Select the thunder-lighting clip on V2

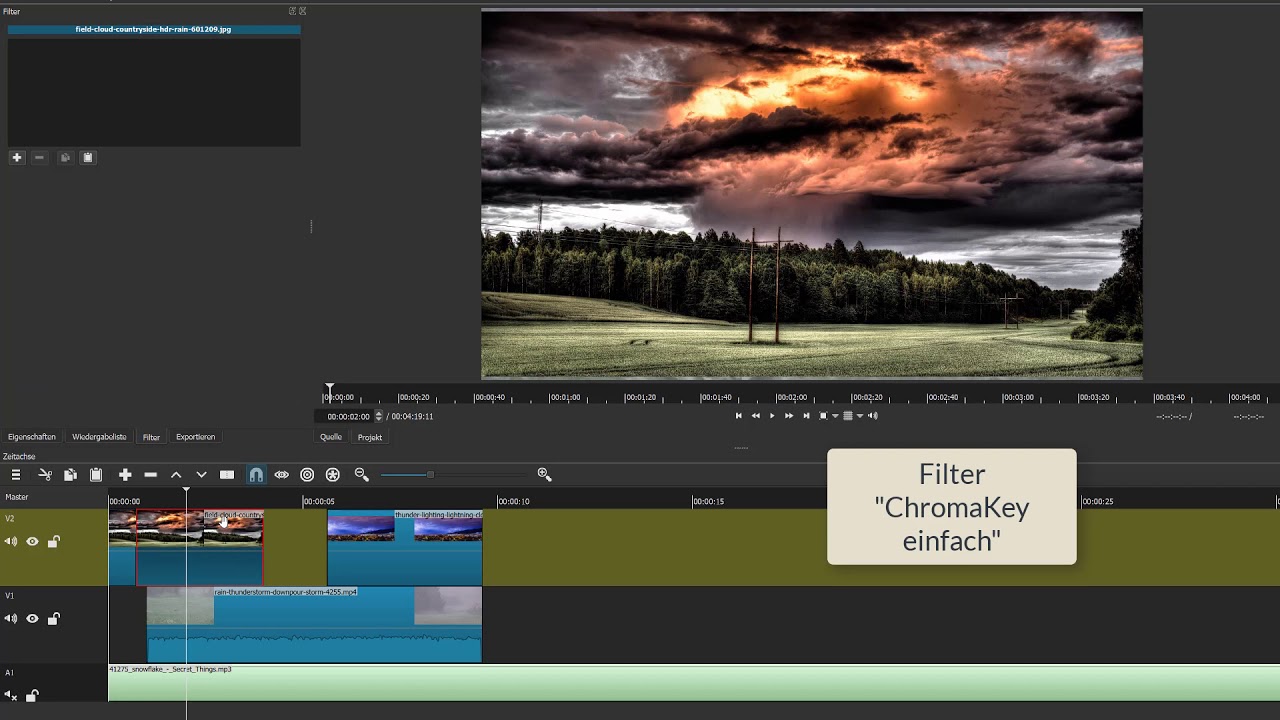[405, 547]
